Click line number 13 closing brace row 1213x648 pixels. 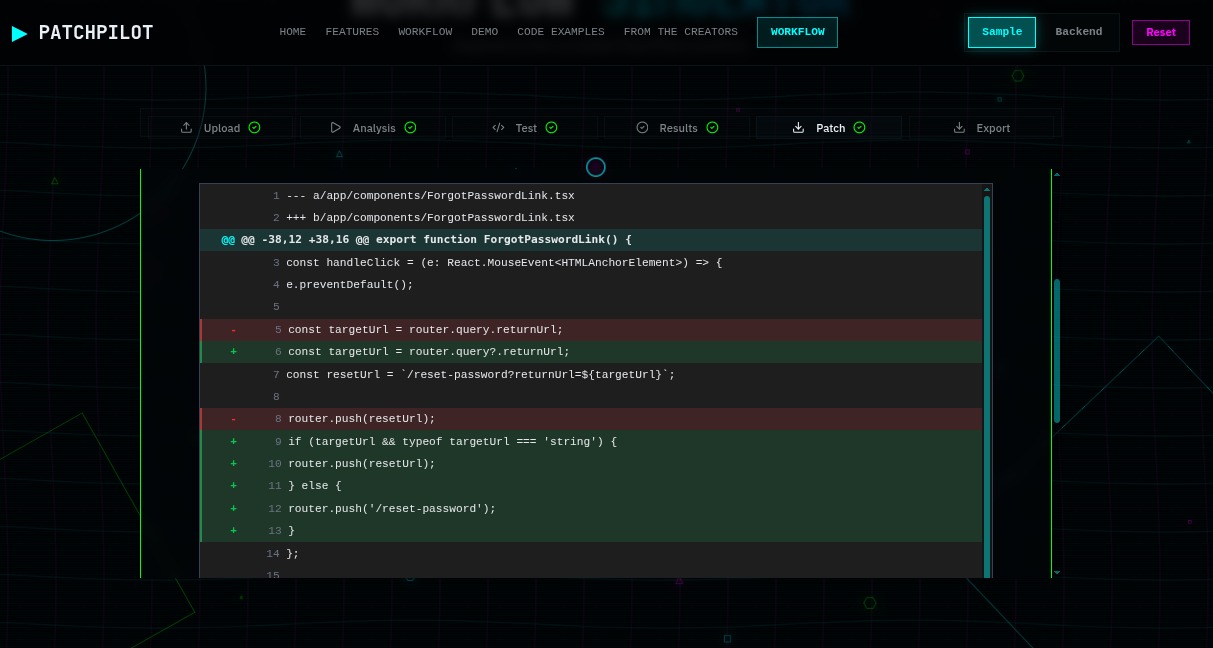click(591, 531)
